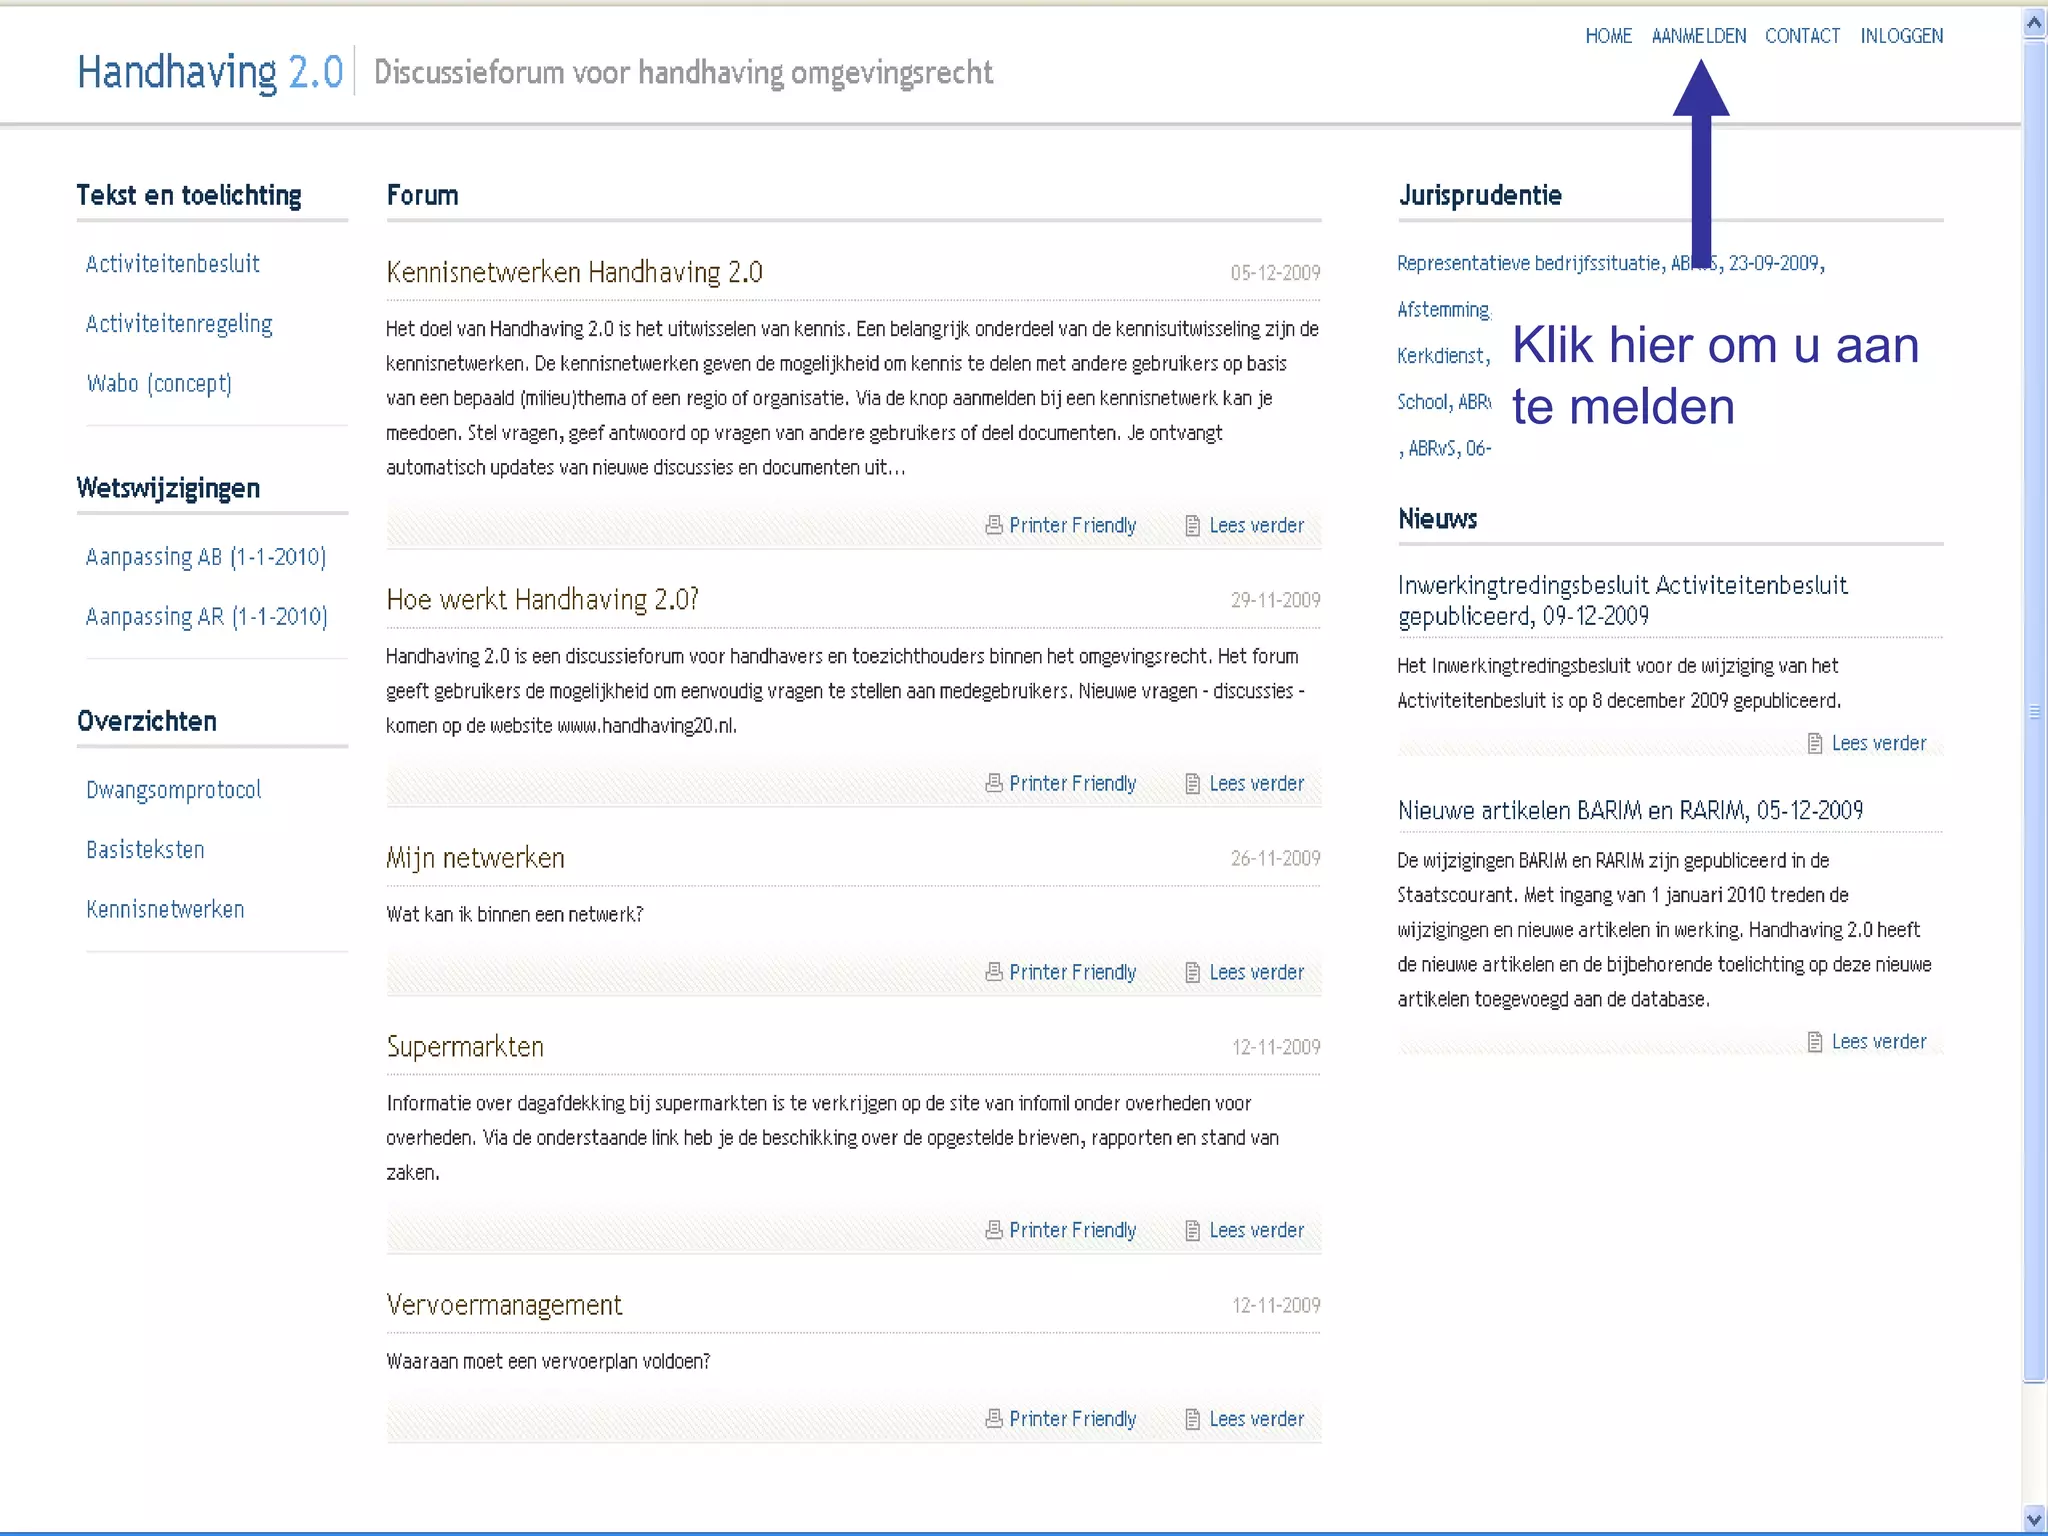This screenshot has width=2048, height=1536.
Task: Open CONTACT page from top menu
Action: tap(1802, 36)
